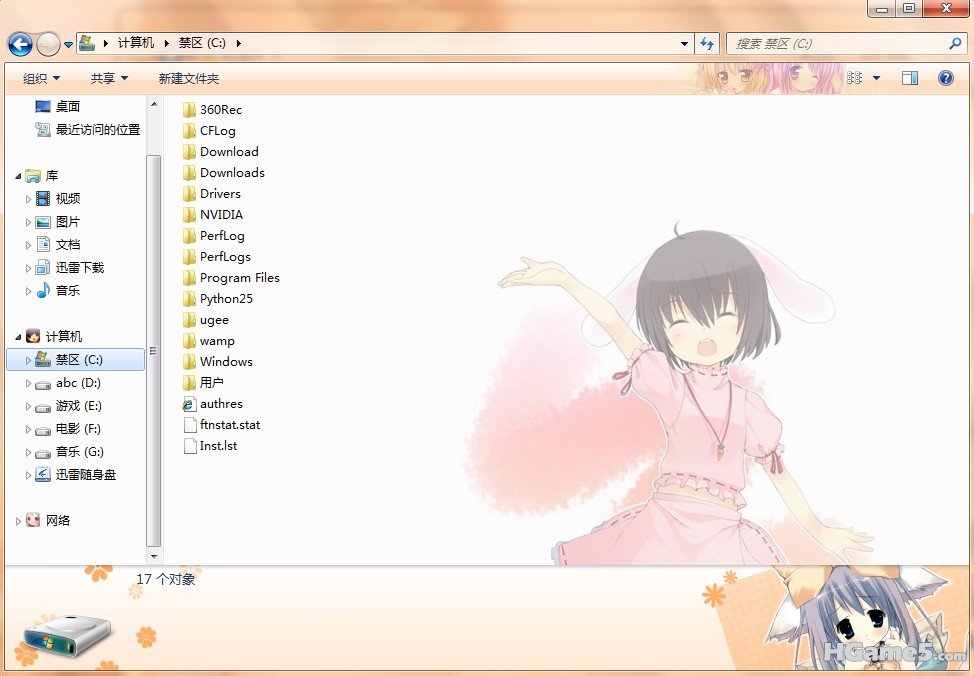This screenshot has width=974, height=676.
Task: Open the address bar history dropdown
Action: tap(684, 44)
